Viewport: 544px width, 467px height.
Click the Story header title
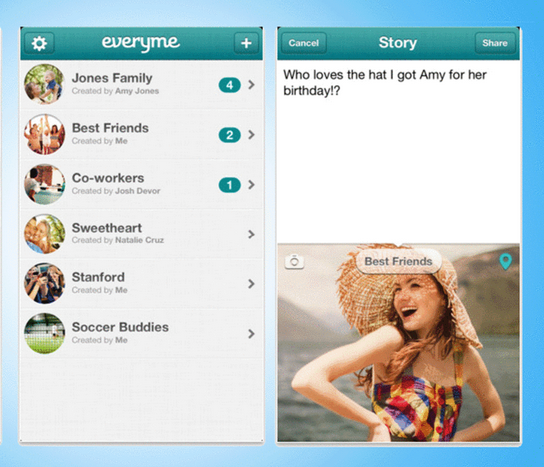398,43
